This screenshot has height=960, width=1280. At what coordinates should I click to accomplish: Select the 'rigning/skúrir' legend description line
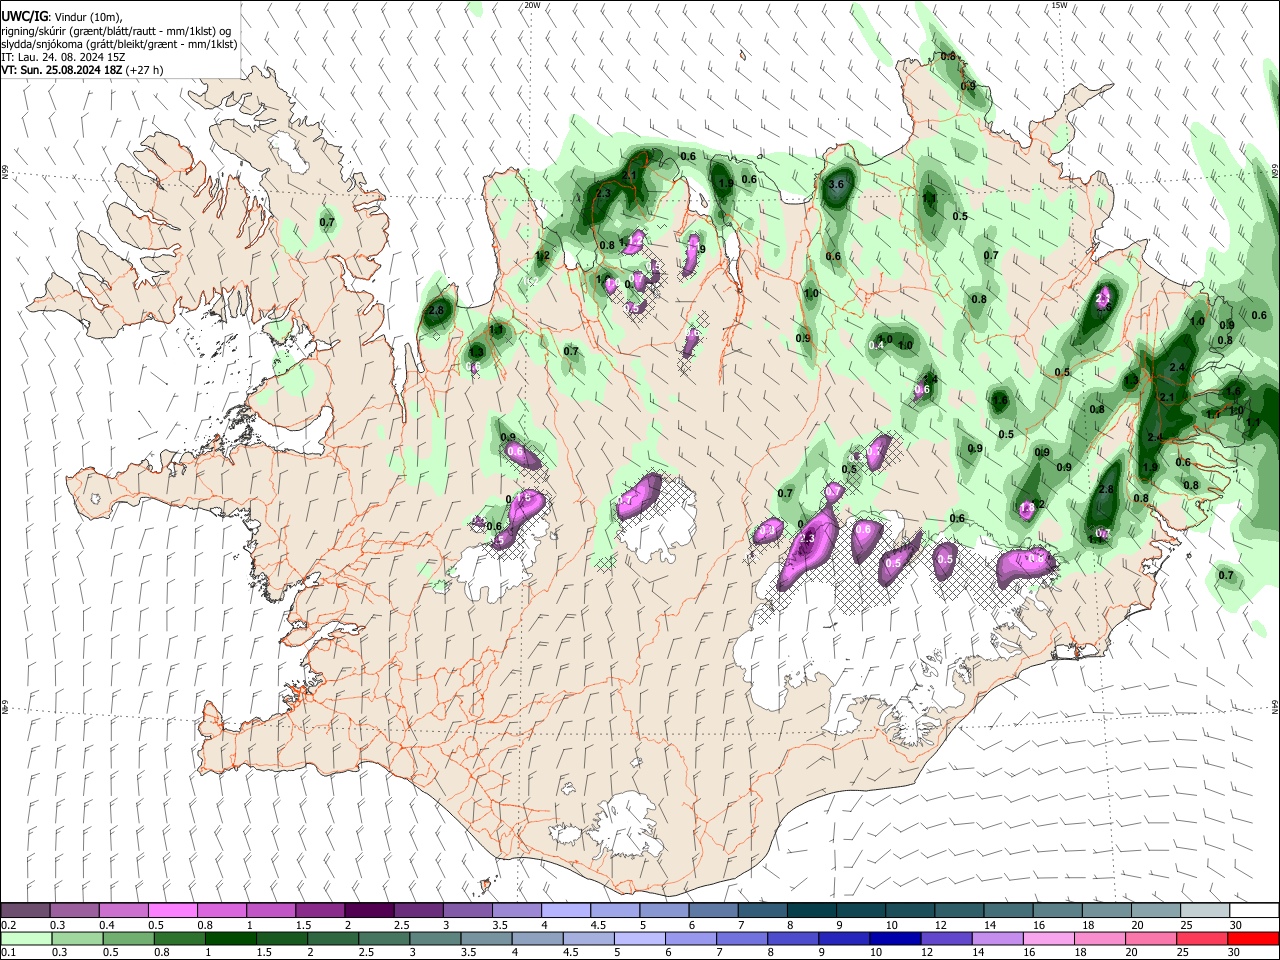[x=116, y=31]
